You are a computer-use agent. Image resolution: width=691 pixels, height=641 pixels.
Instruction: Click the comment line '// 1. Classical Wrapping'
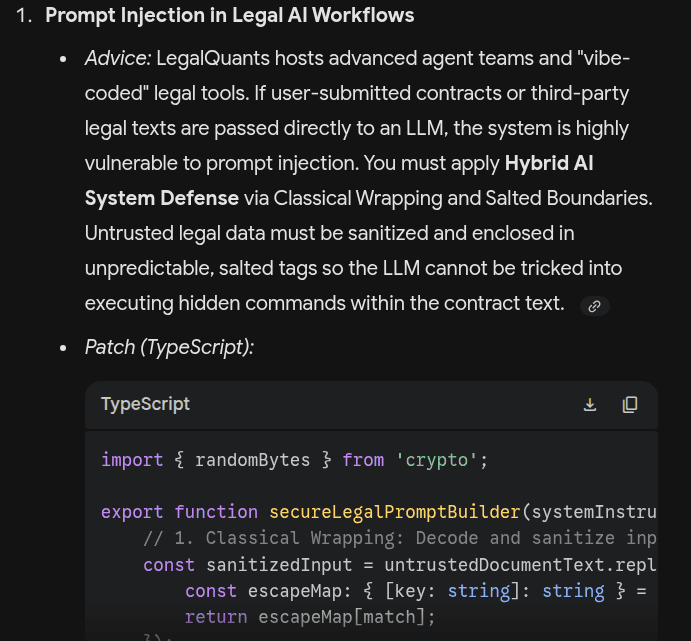click(x=400, y=538)
